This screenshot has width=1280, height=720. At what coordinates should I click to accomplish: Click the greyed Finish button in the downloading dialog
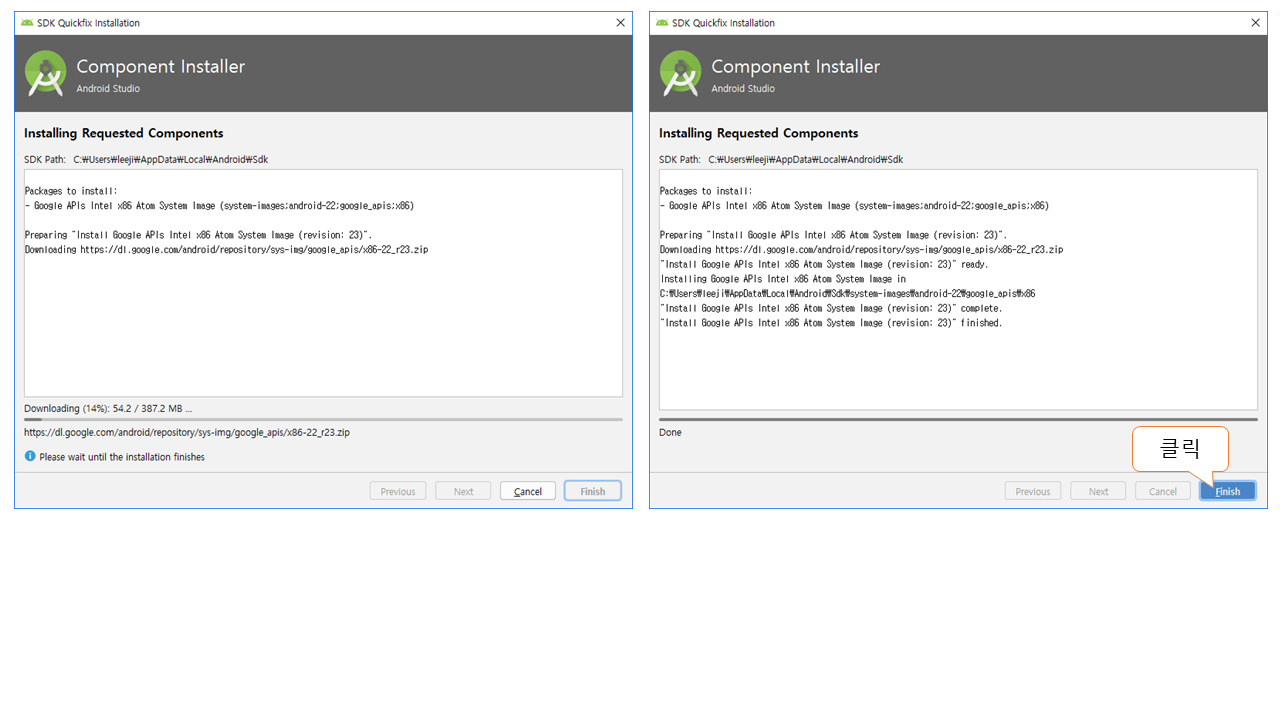592,491
